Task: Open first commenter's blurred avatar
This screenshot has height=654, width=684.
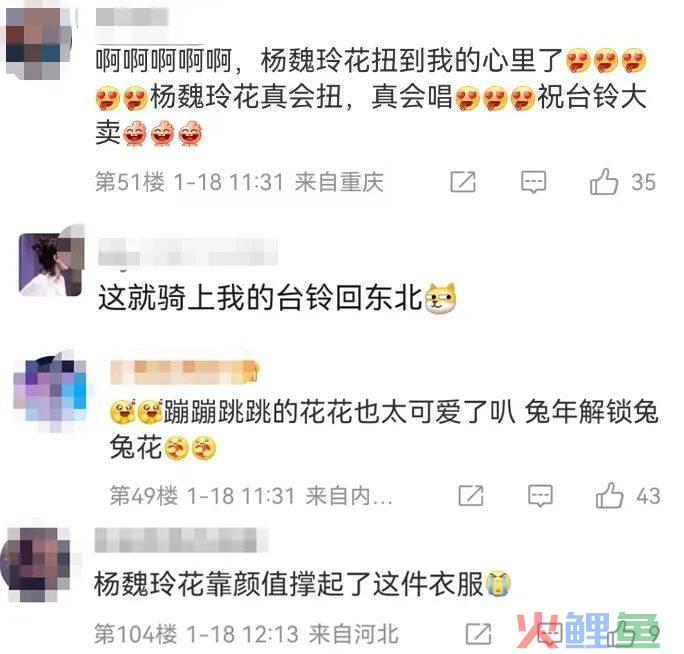Action: coord(39,43)
